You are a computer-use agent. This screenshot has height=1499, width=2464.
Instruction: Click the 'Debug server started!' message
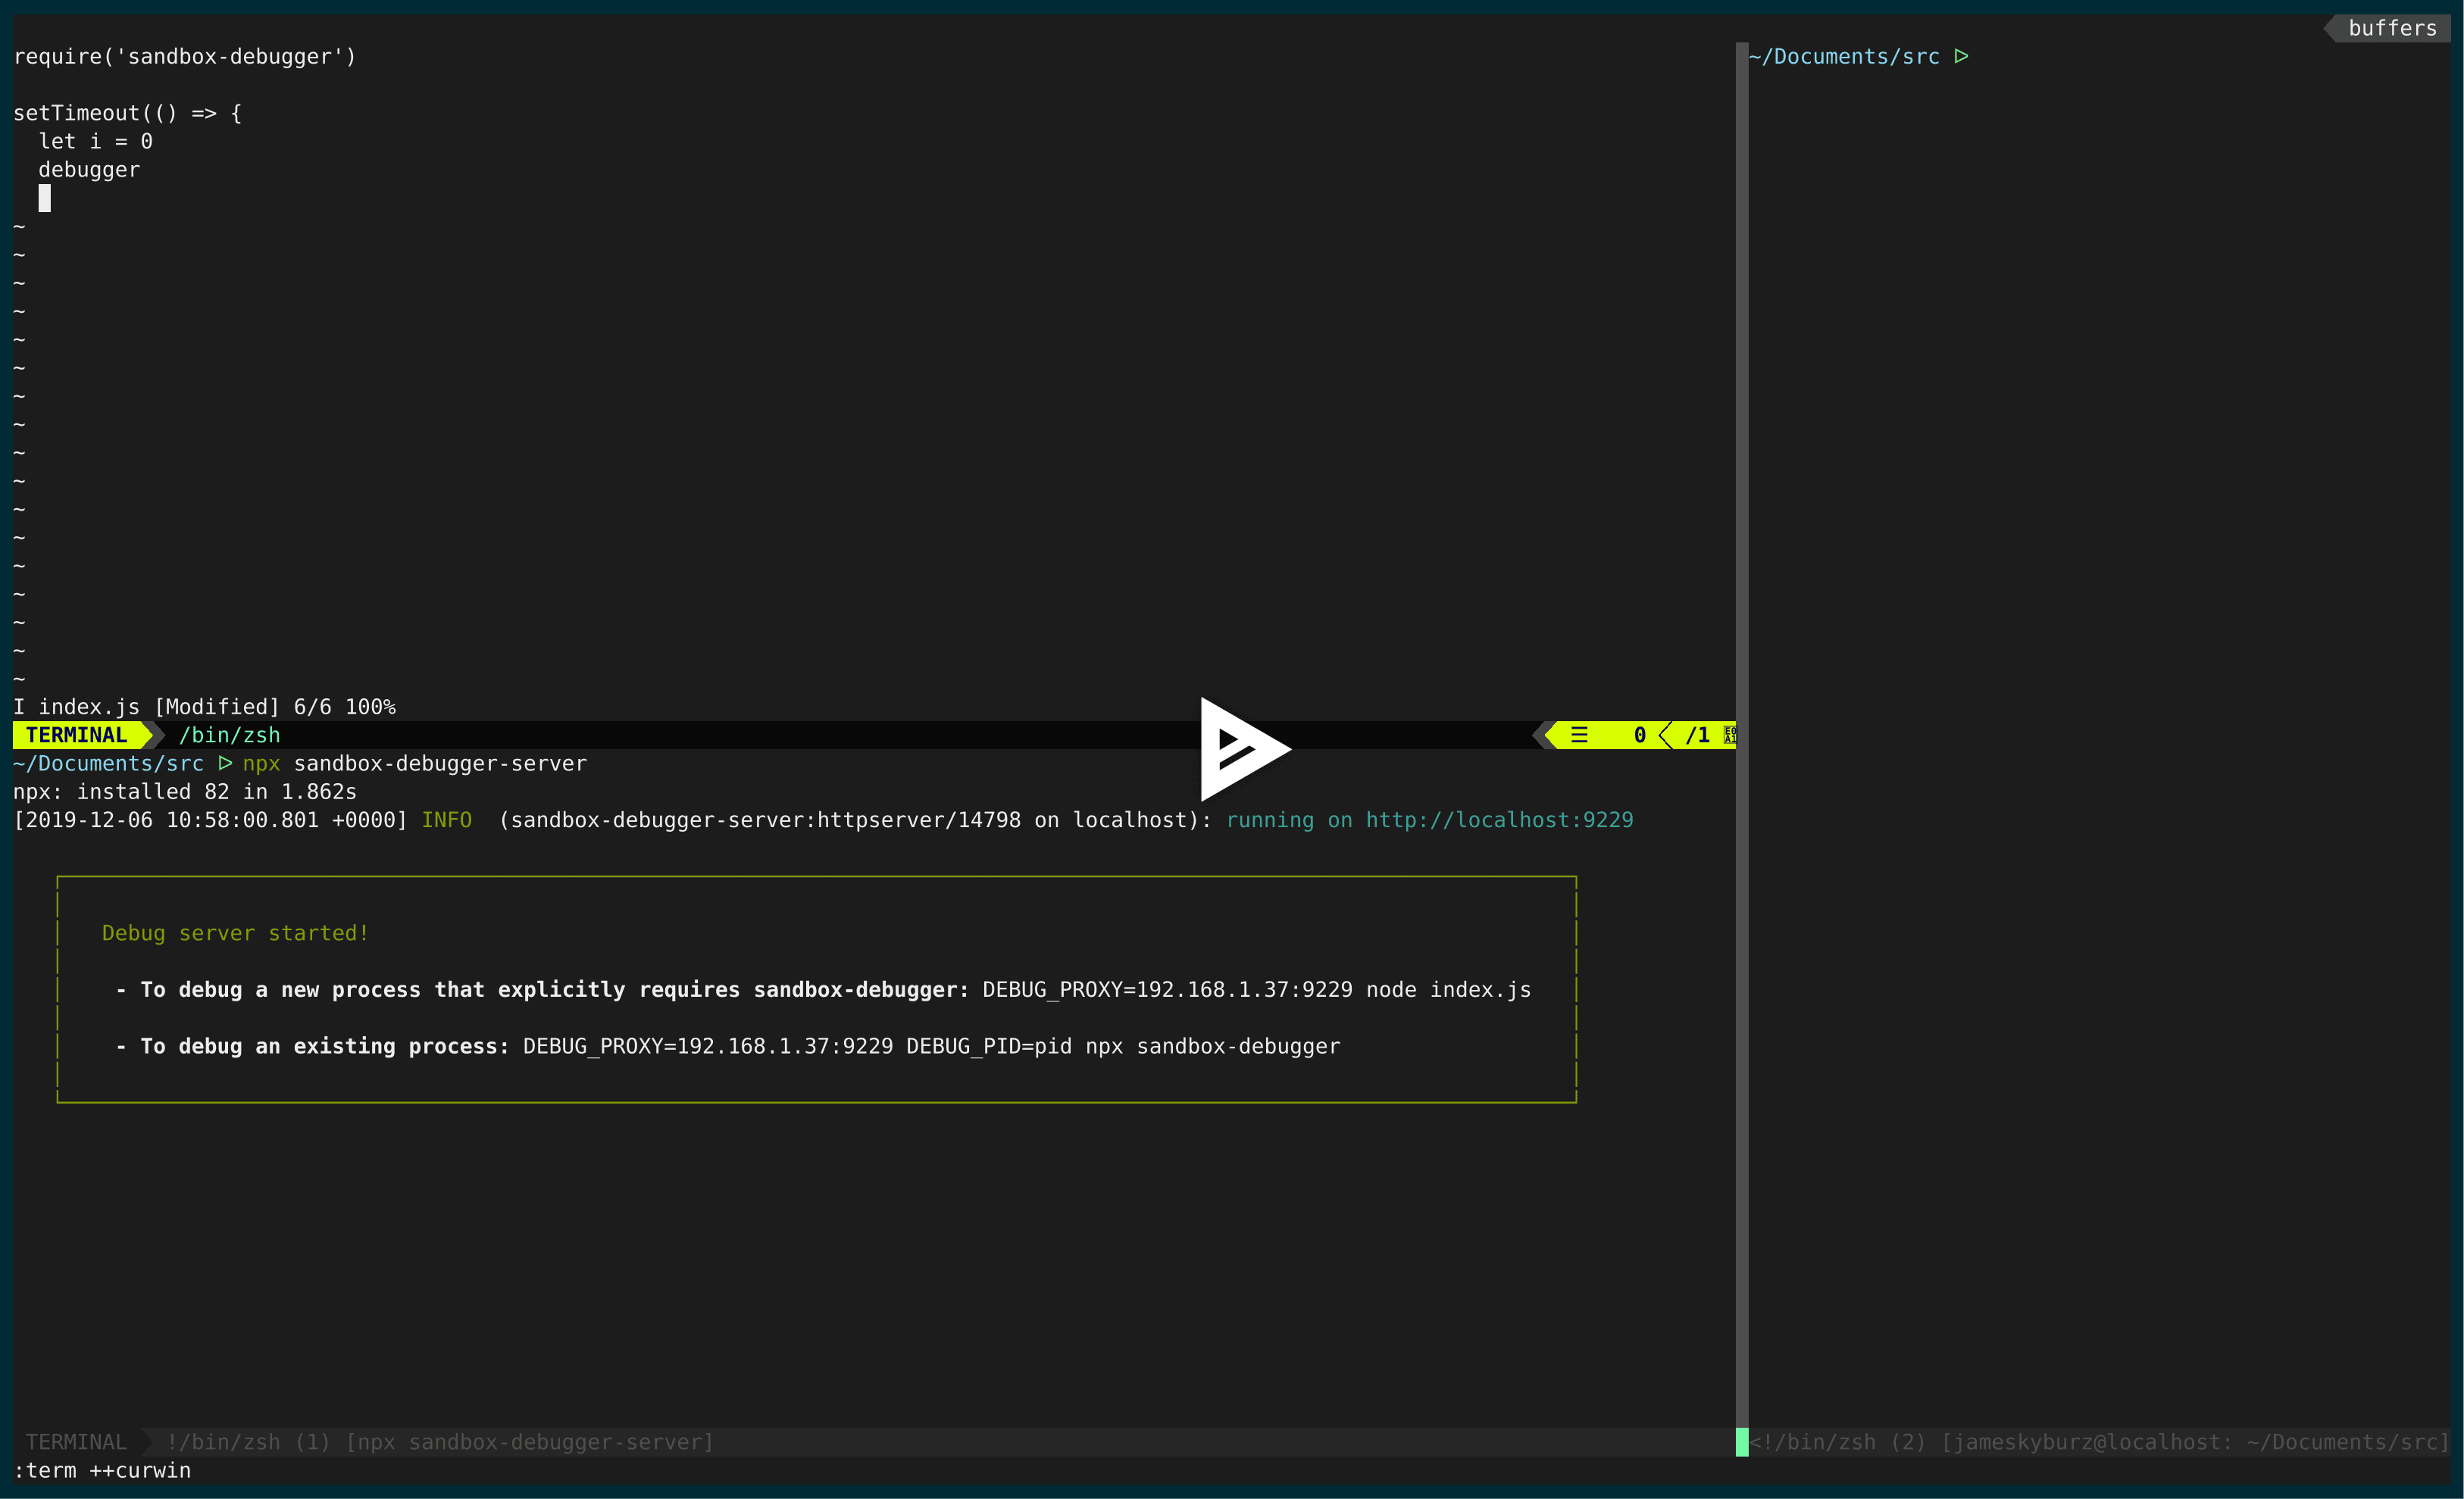[235, 933]
